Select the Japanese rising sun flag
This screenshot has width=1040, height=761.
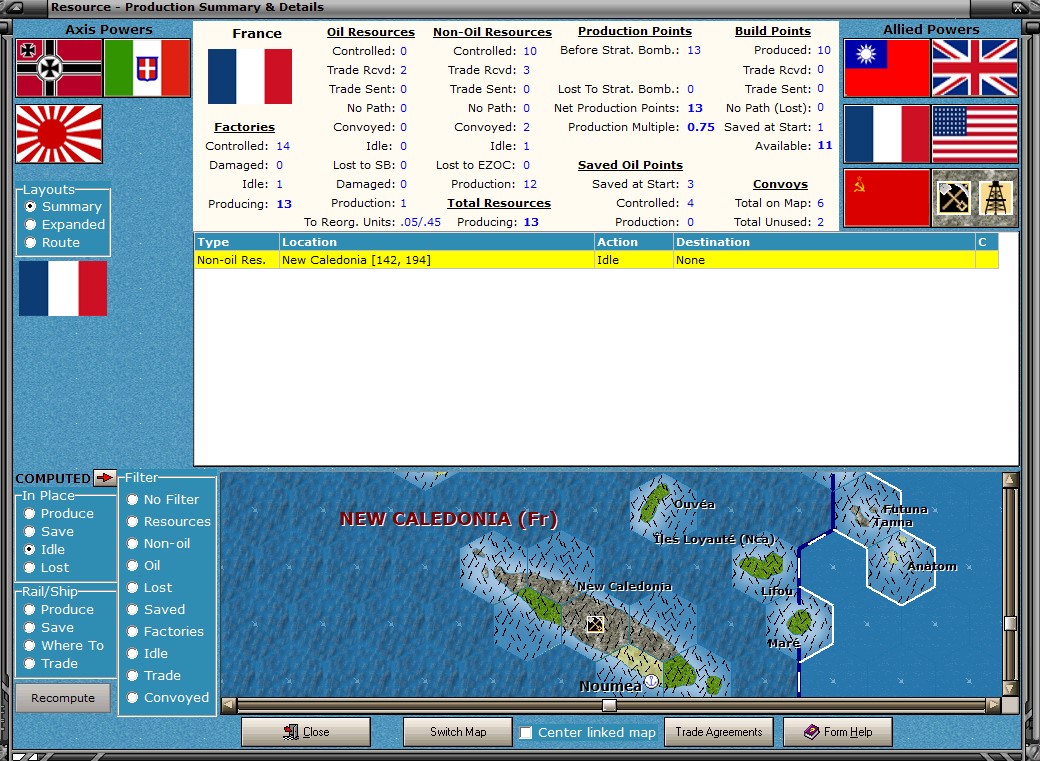59,134
